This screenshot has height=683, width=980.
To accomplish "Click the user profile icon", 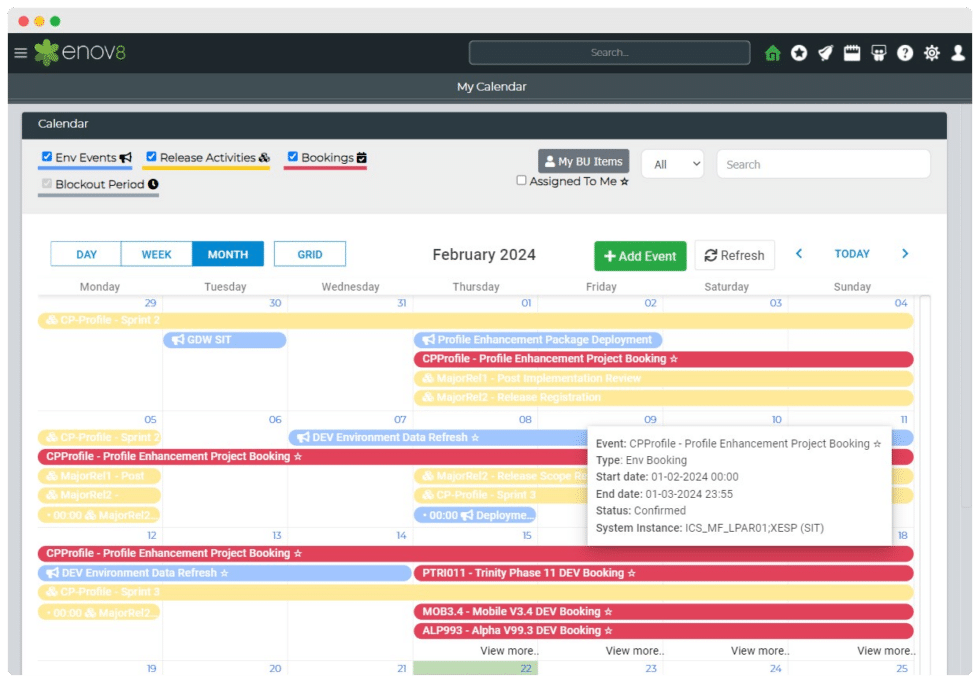I will (957, 53).
